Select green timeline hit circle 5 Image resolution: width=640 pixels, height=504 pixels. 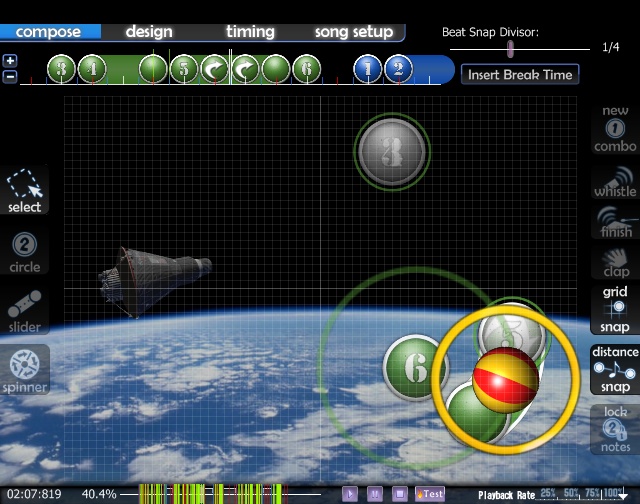[184, 69]
